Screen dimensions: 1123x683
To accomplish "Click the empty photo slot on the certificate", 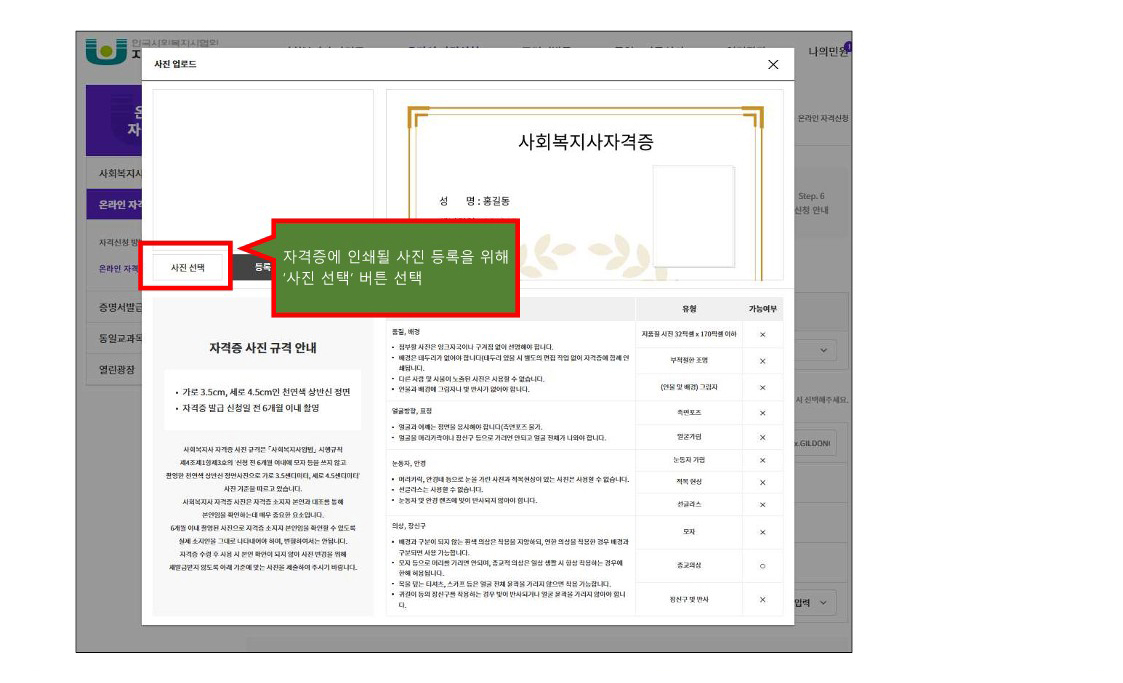I will click(693, 216).
